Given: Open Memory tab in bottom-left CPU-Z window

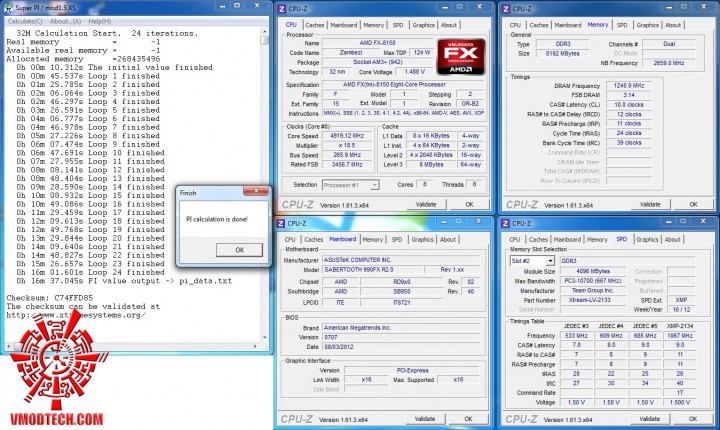Looking at the screenshot, I should [x=372, y=240].
